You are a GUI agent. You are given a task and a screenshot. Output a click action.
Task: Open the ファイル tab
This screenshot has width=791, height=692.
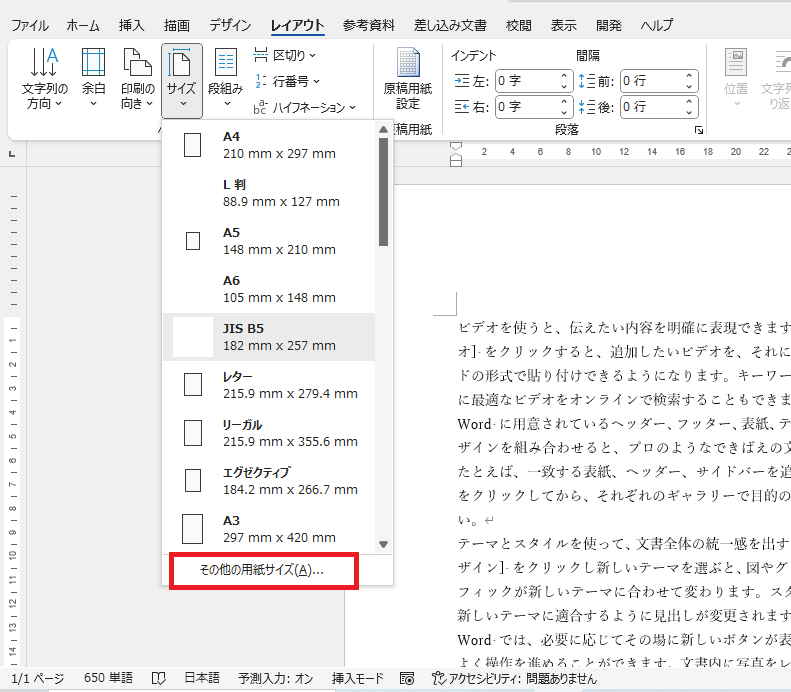(30, 25)
